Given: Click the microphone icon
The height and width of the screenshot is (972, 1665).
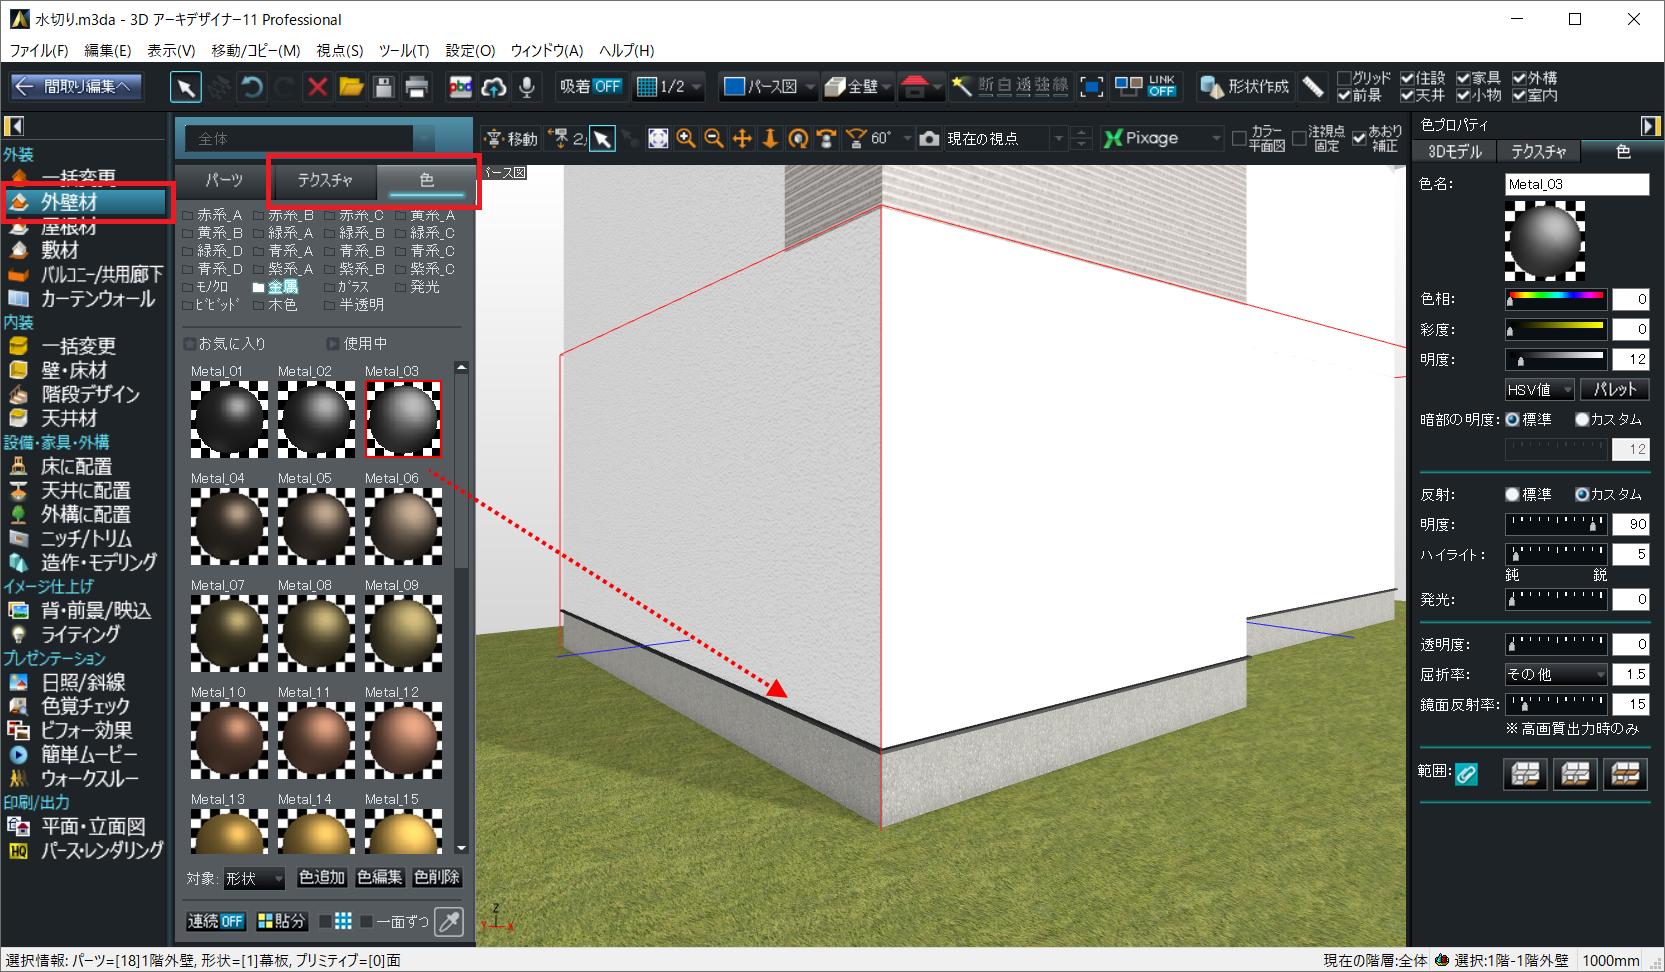Looking at the screenshot, I should [x=526, y=87].
